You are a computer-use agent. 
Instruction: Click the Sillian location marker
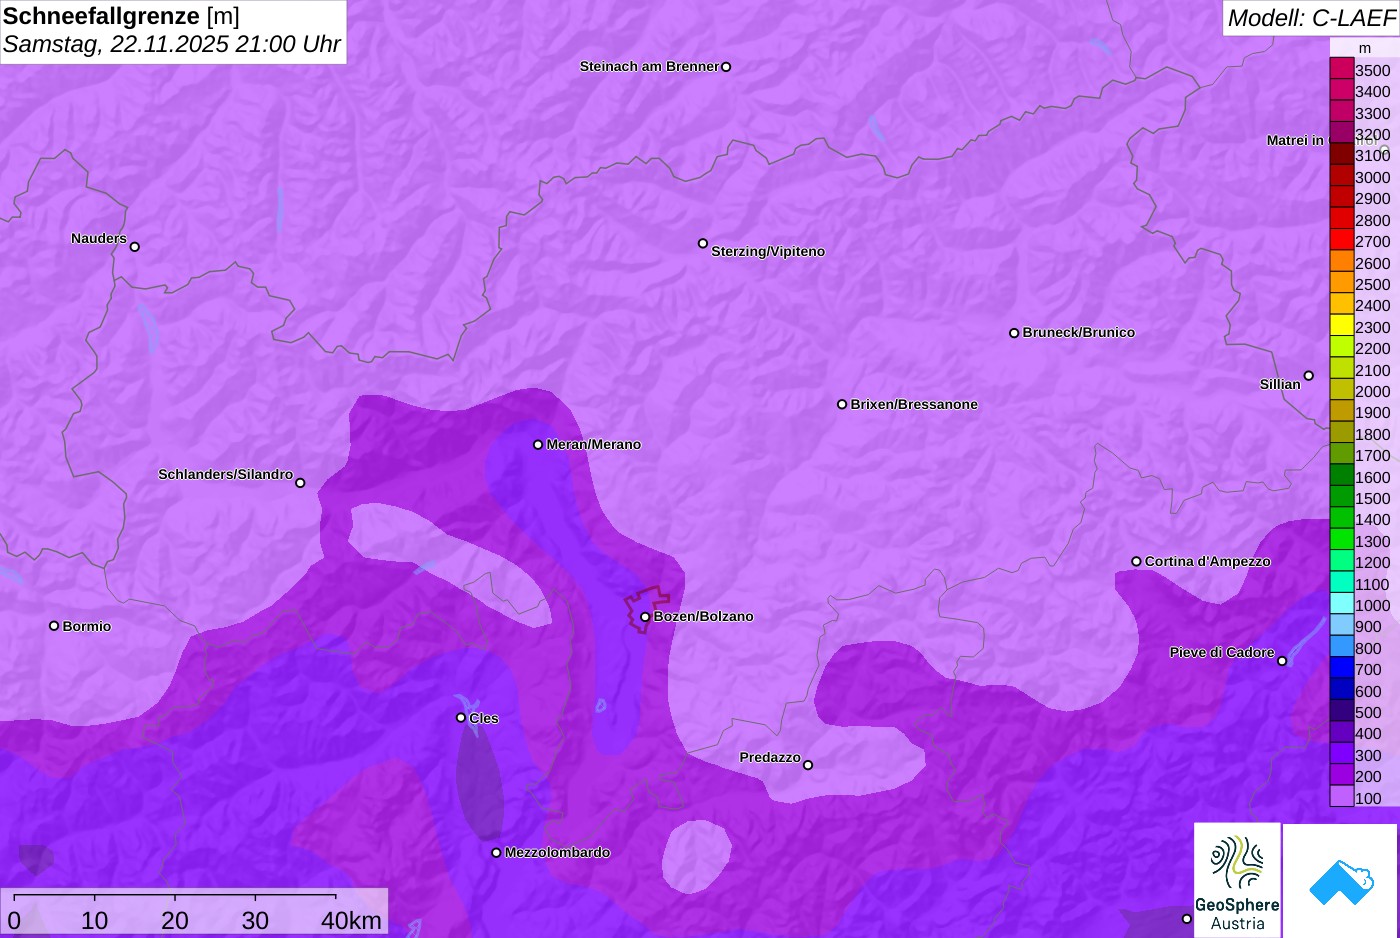[x=1308, y=376]
